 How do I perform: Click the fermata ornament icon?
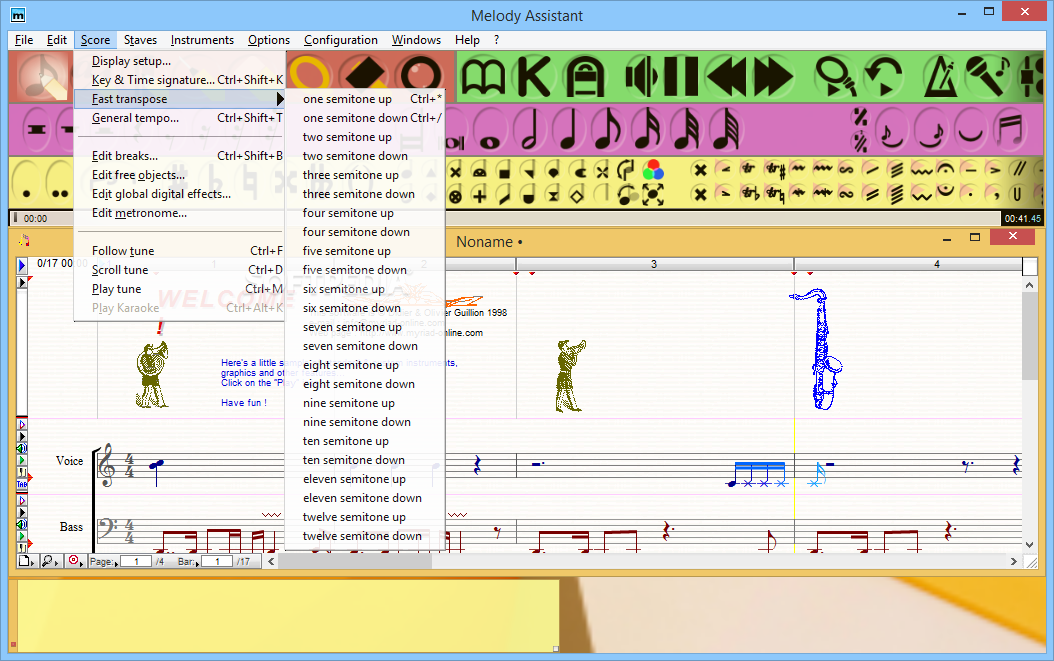(x=945, y=169)
